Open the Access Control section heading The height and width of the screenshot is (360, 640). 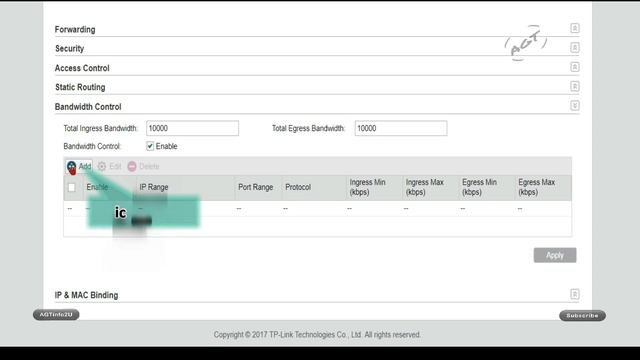coord(82,68)
